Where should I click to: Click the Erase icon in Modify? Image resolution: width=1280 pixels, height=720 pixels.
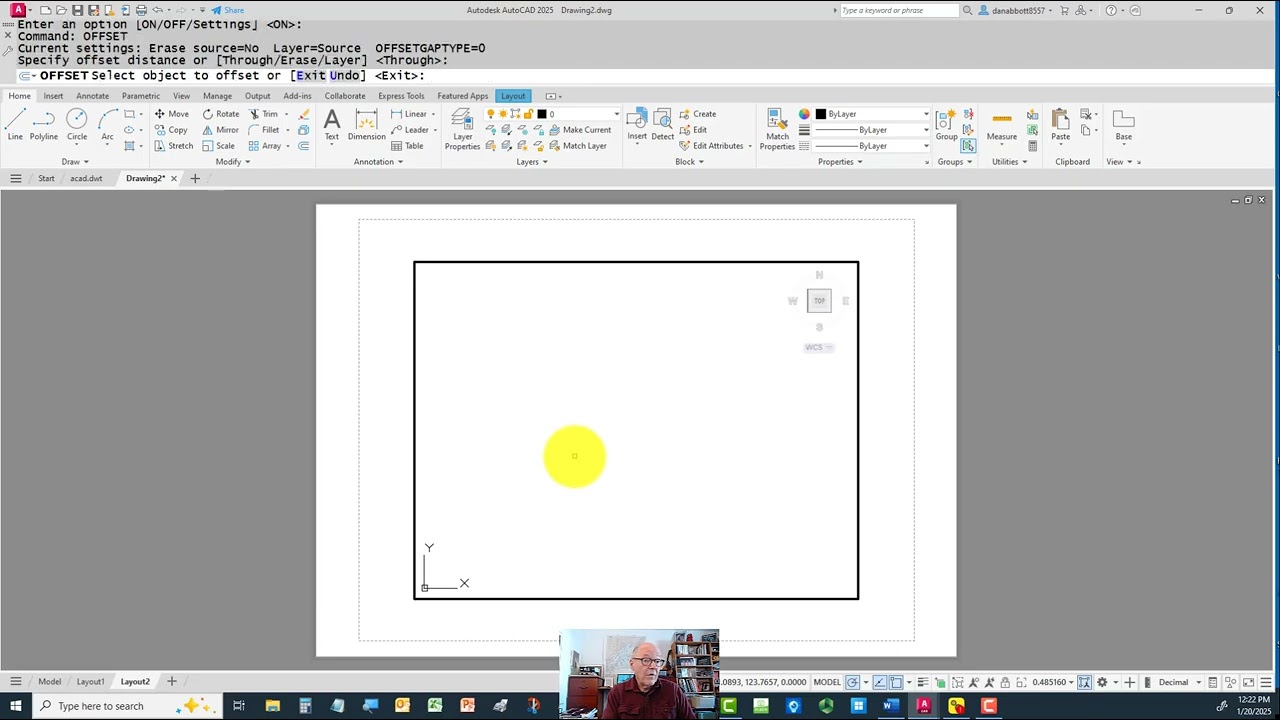304,114
